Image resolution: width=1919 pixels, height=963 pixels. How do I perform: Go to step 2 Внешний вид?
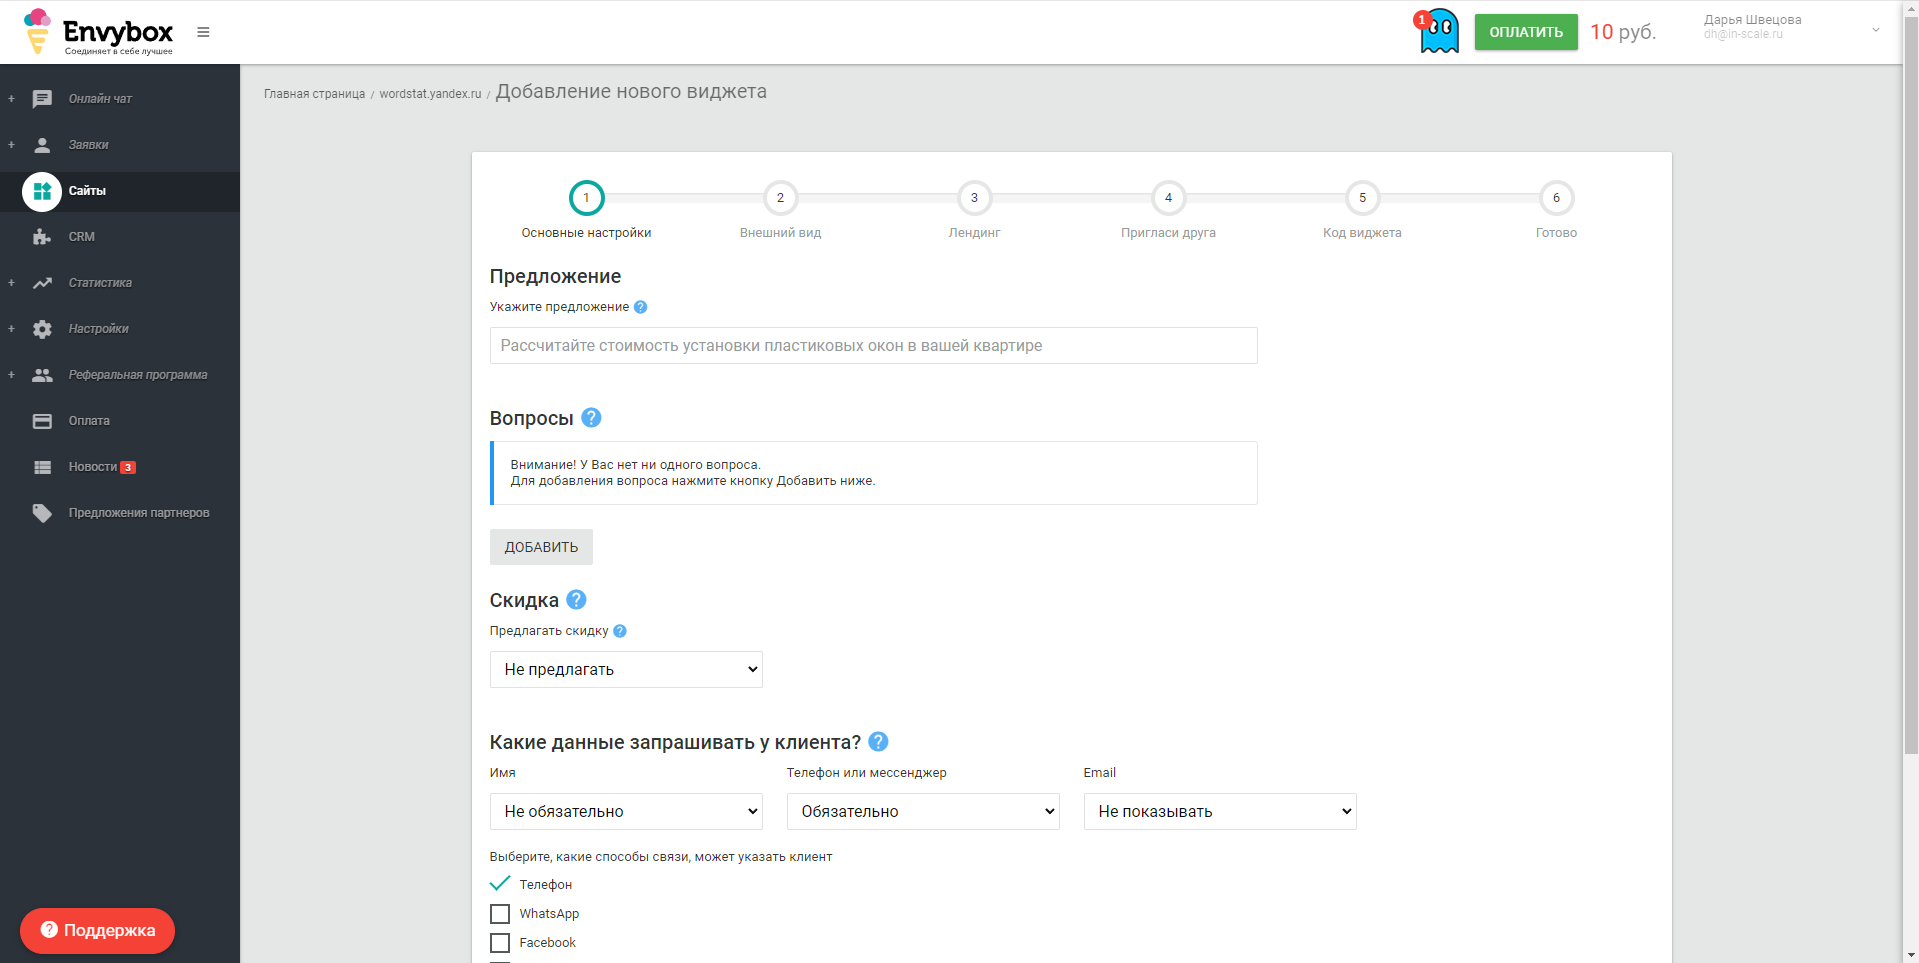[780, 198]
